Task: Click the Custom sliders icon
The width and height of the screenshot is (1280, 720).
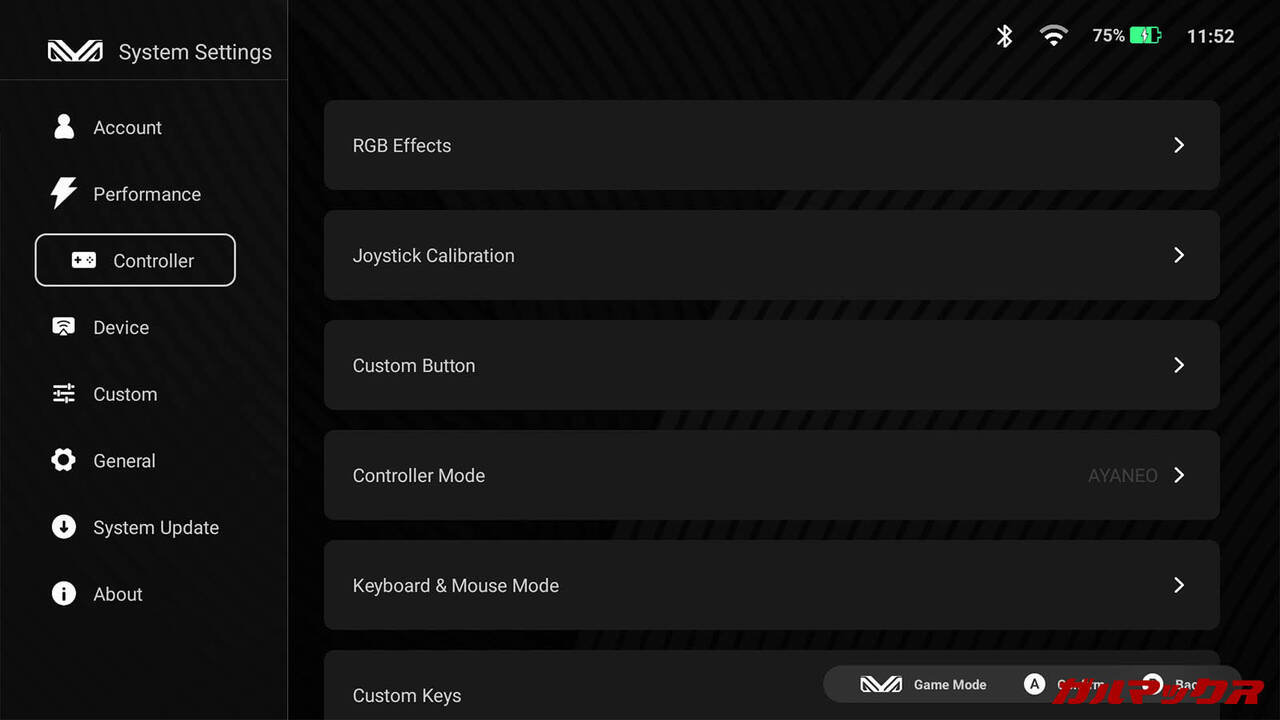Action: point(64,394)
